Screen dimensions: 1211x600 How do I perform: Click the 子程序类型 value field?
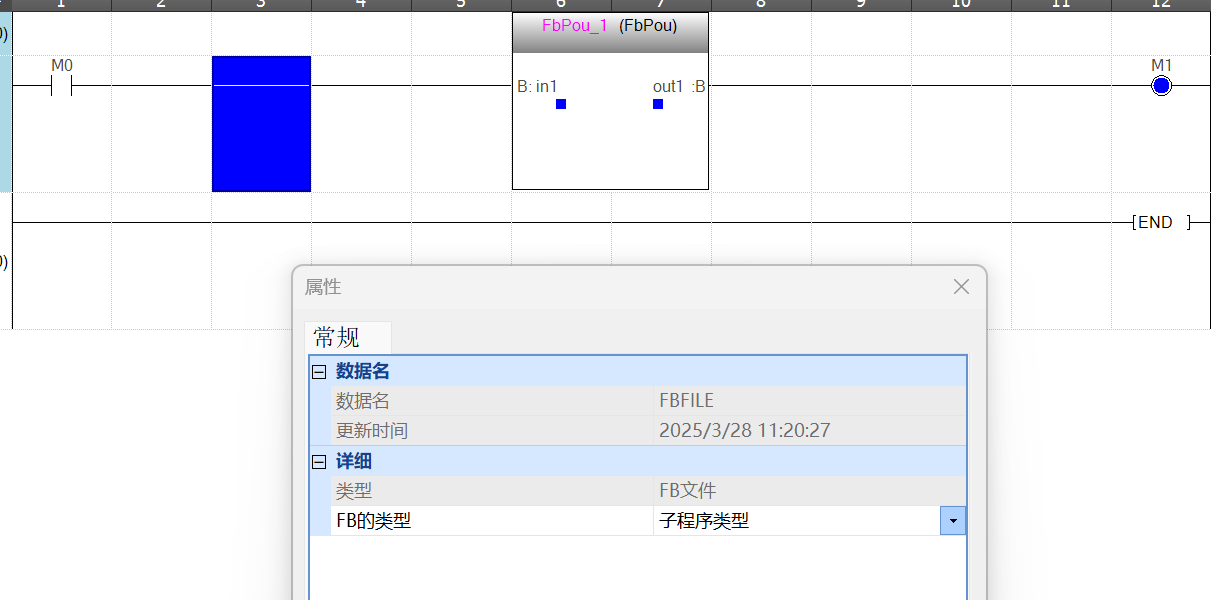point(795,521)
